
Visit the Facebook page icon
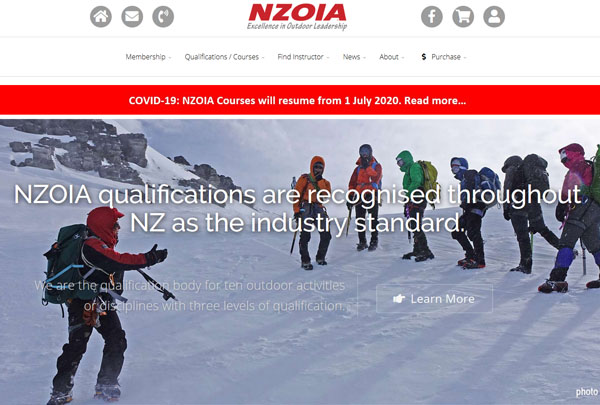pos(432,16)
